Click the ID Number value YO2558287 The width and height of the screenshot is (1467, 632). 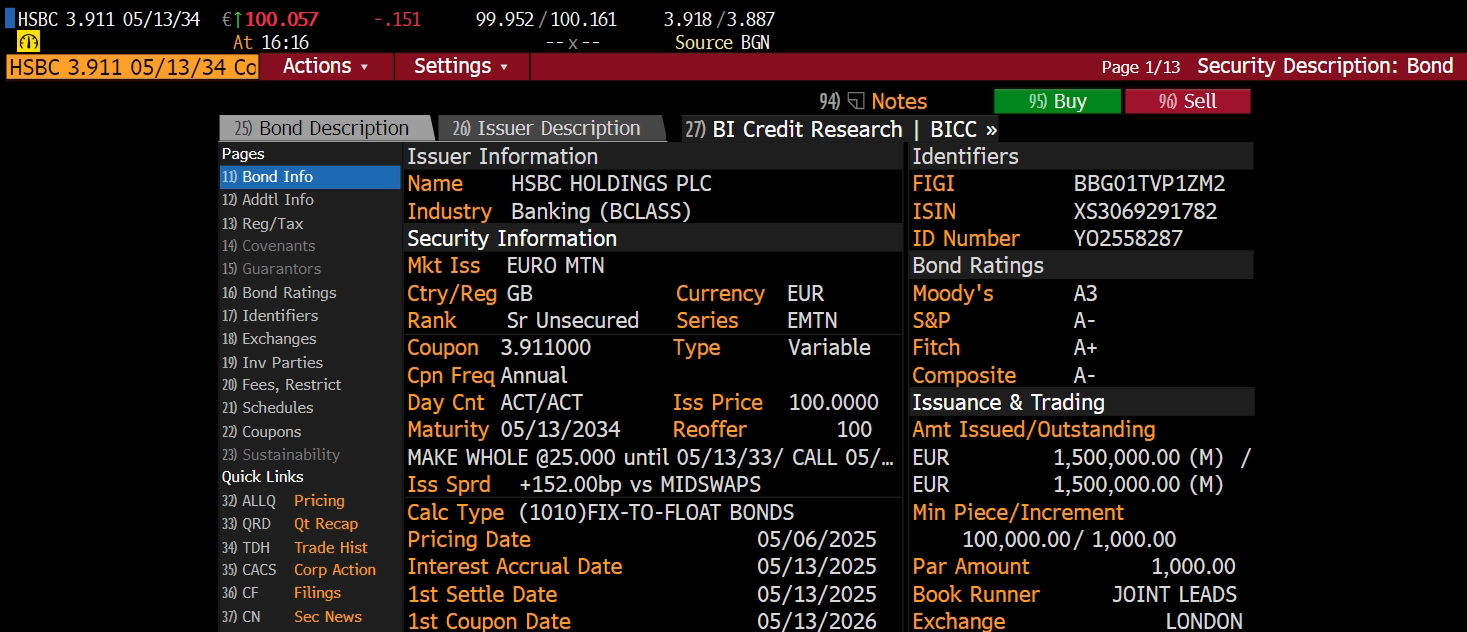coord(1128,239)
